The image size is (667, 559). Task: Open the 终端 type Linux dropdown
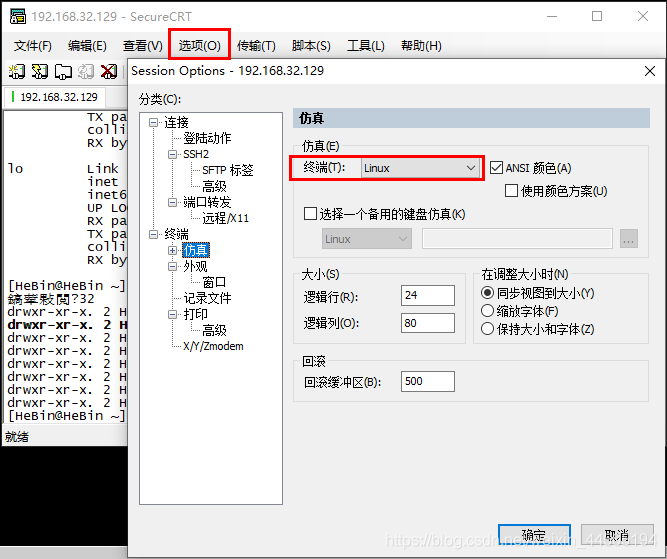tap(421, 168)
